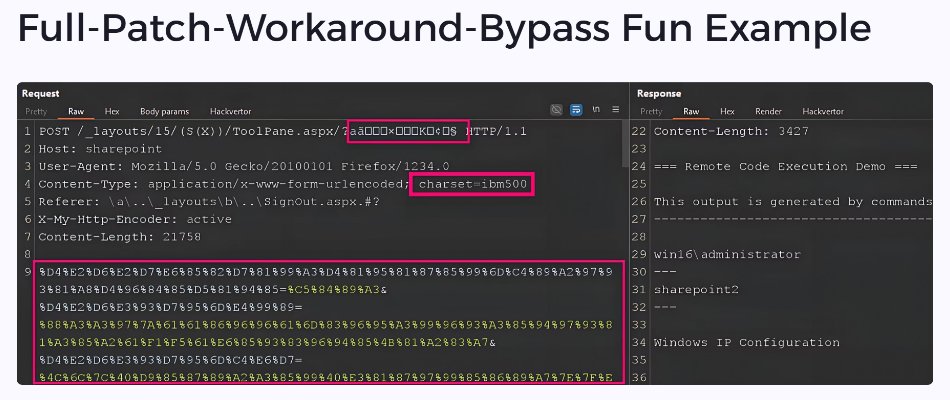
Task: Click 'Content-Length: 3427' in the response
Action: point(731,132)
